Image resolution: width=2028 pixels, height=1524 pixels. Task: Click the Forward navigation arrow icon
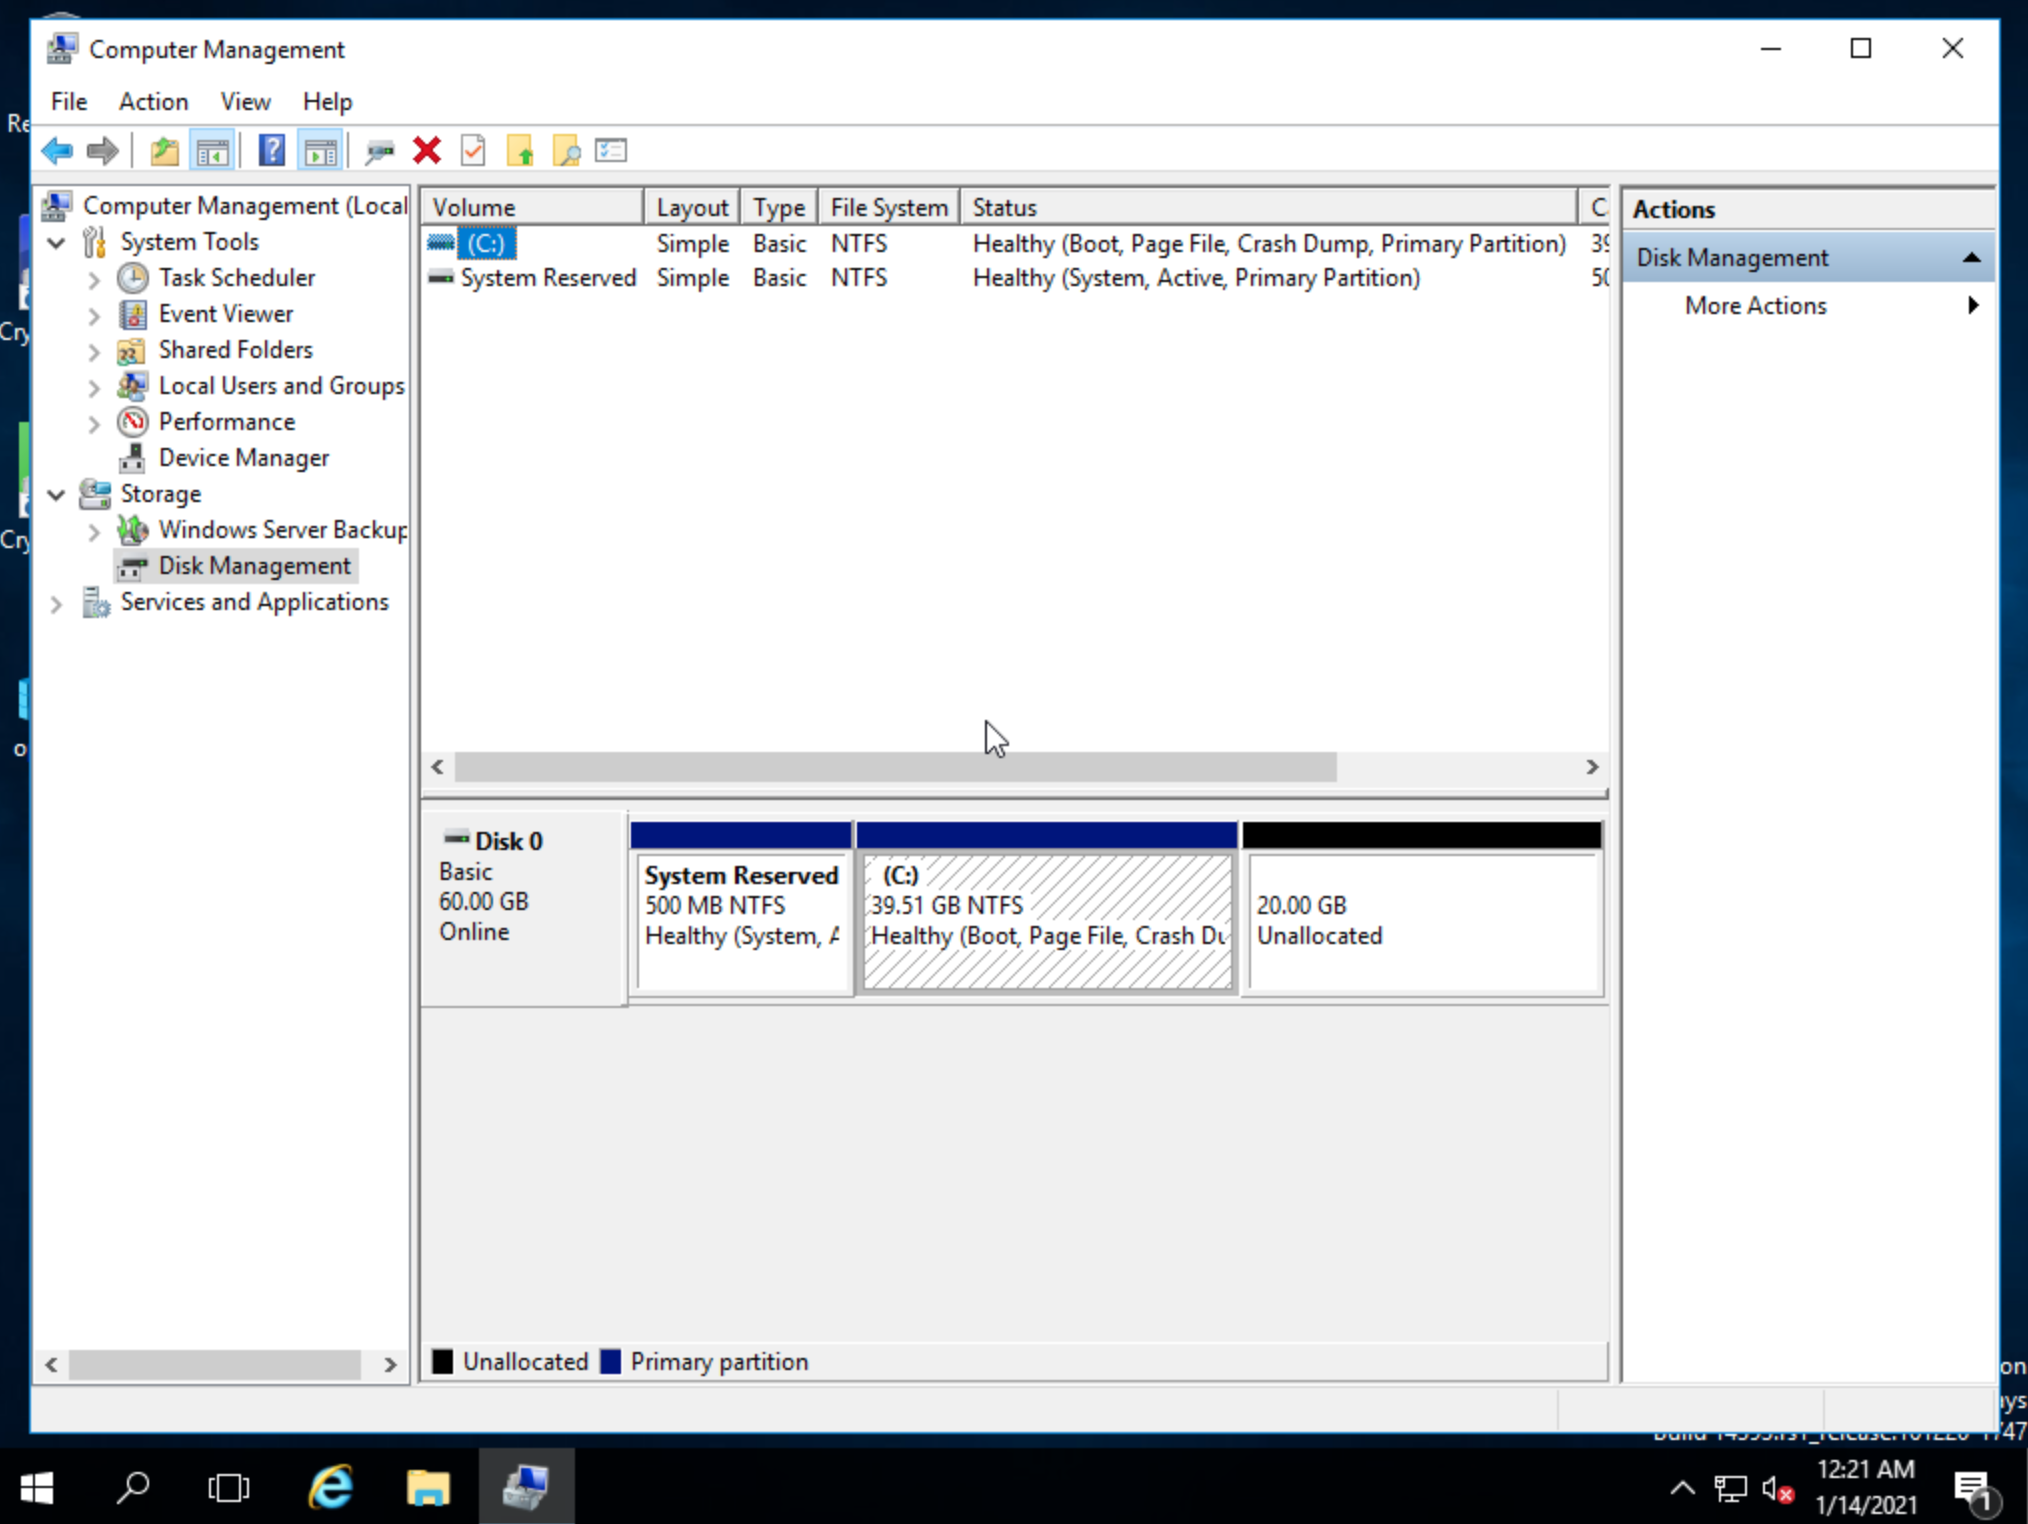101,149
